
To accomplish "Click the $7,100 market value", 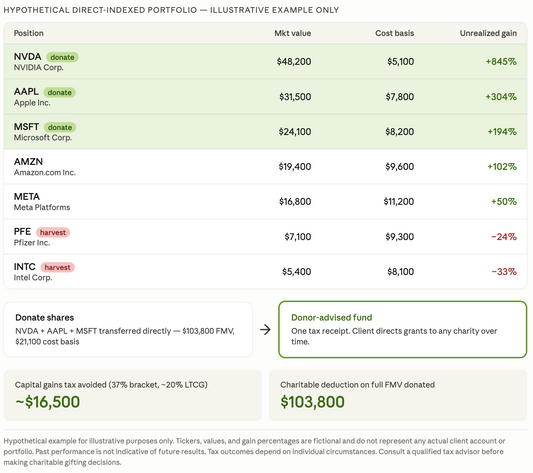I will click(298, 237).
